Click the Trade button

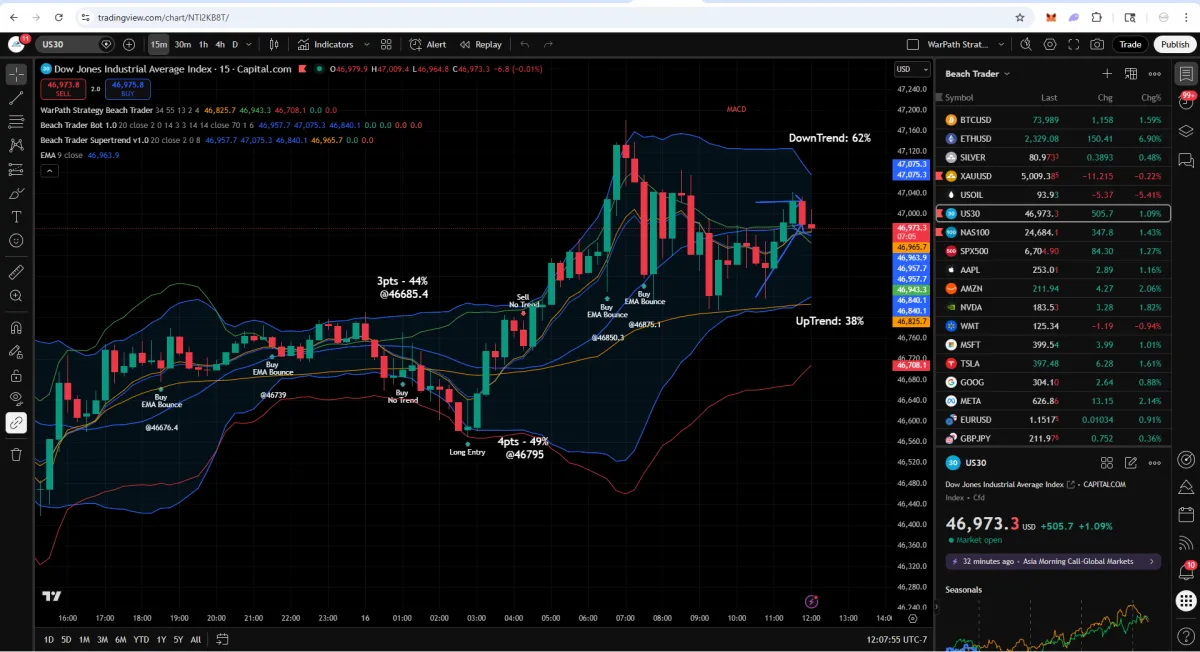coord(1130,44)
